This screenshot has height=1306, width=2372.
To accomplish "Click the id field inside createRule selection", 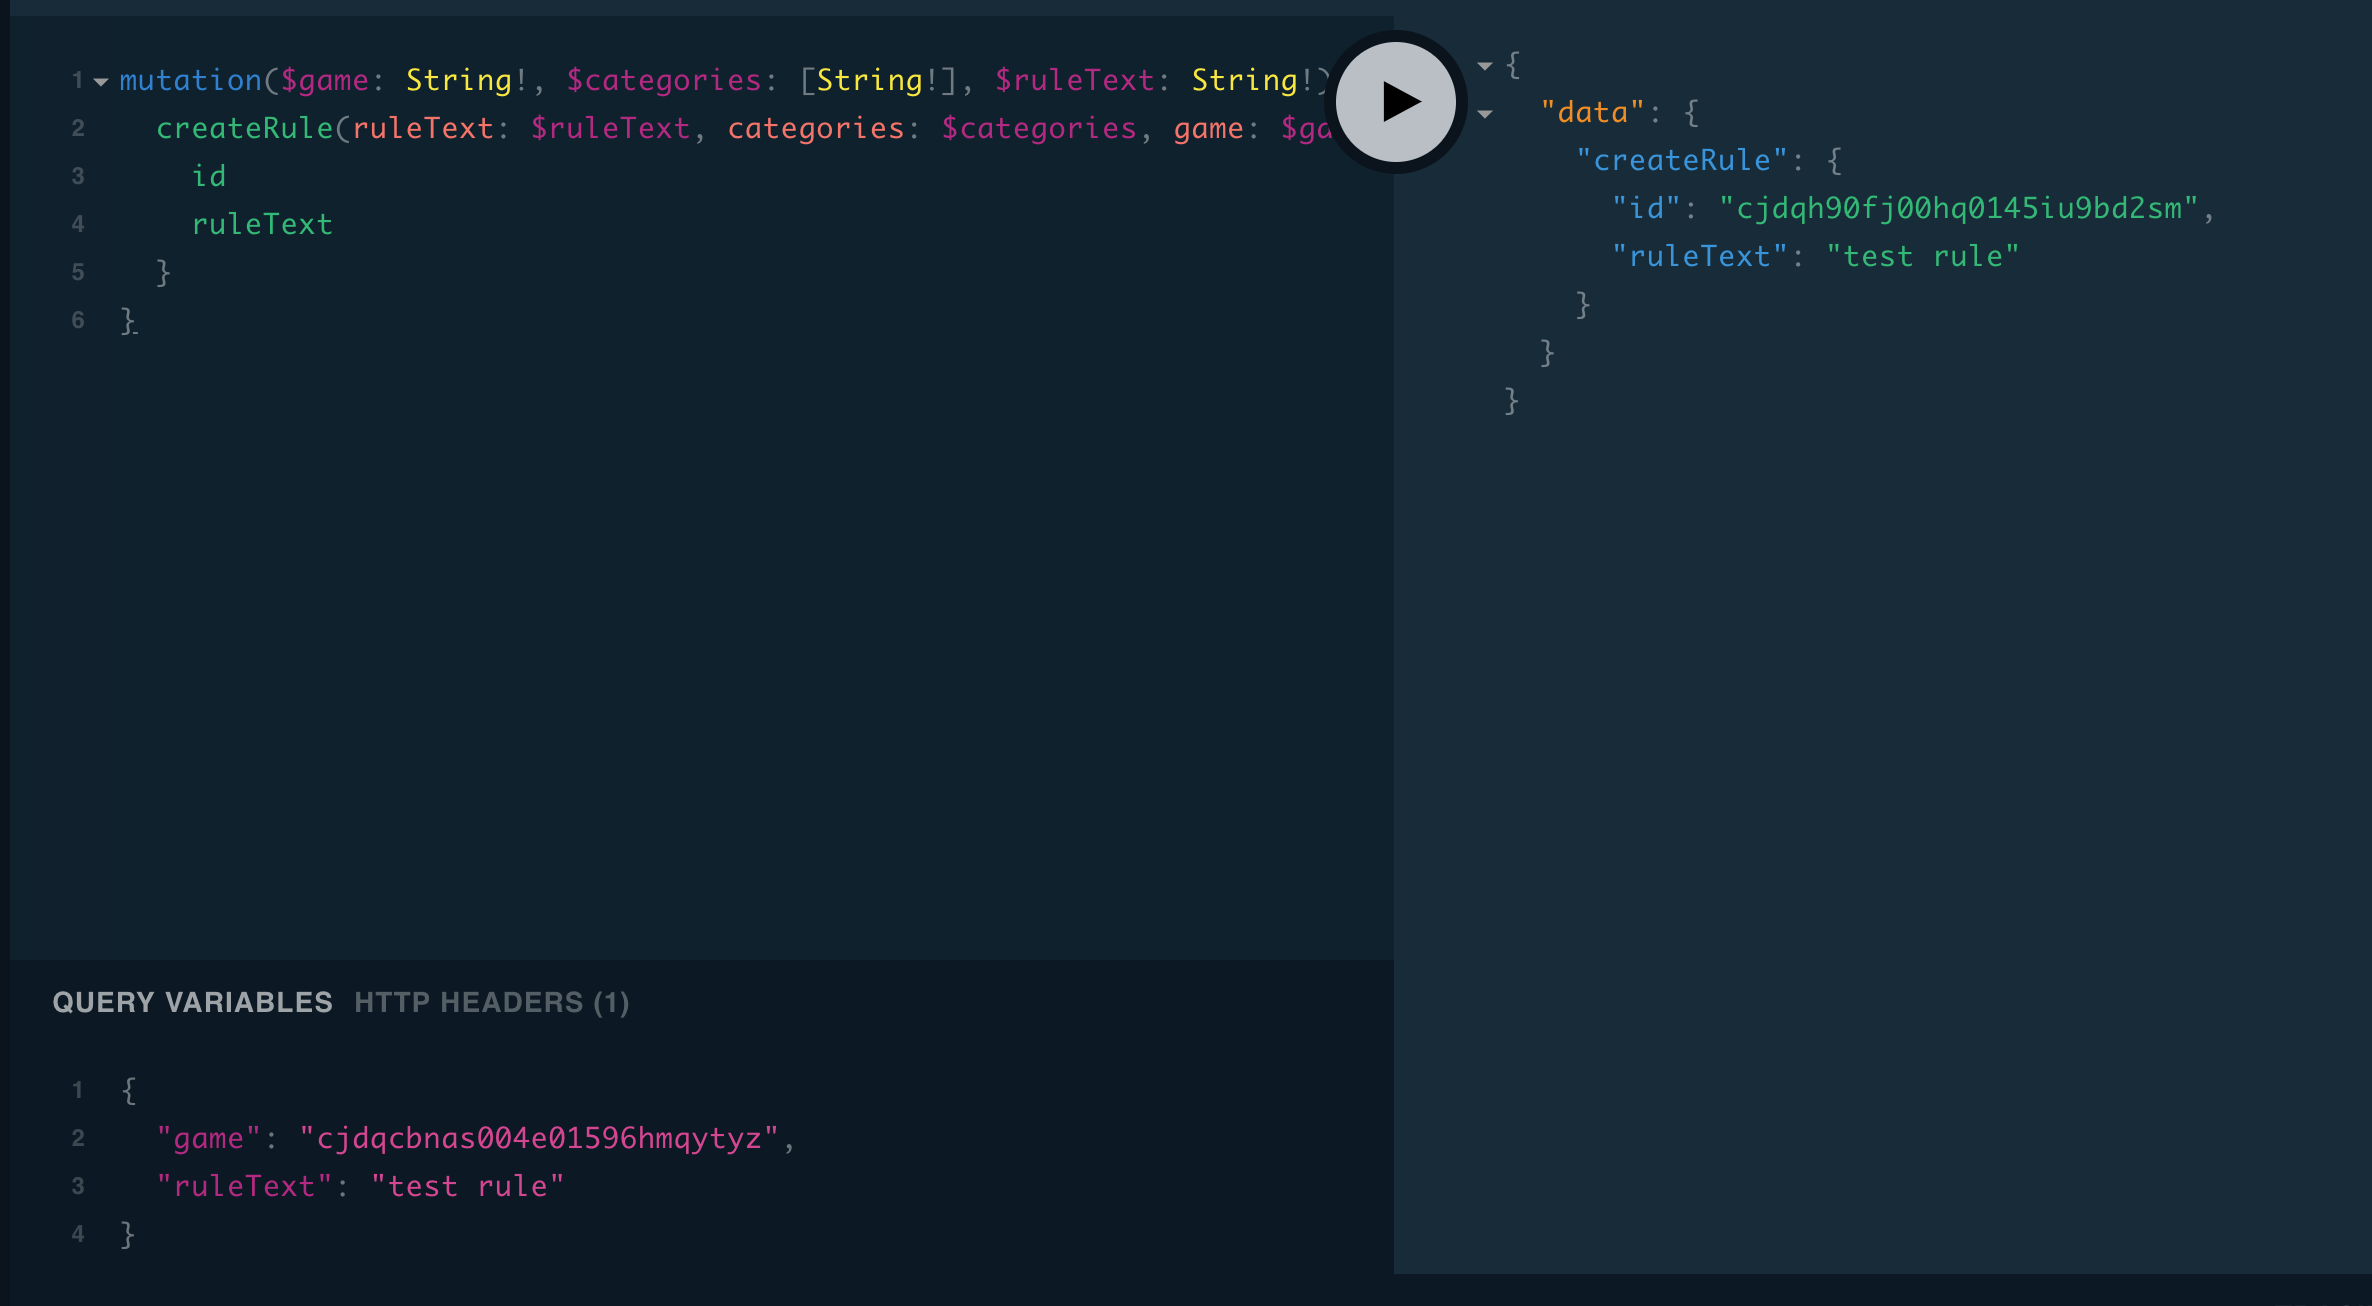I will click(211, 175).
